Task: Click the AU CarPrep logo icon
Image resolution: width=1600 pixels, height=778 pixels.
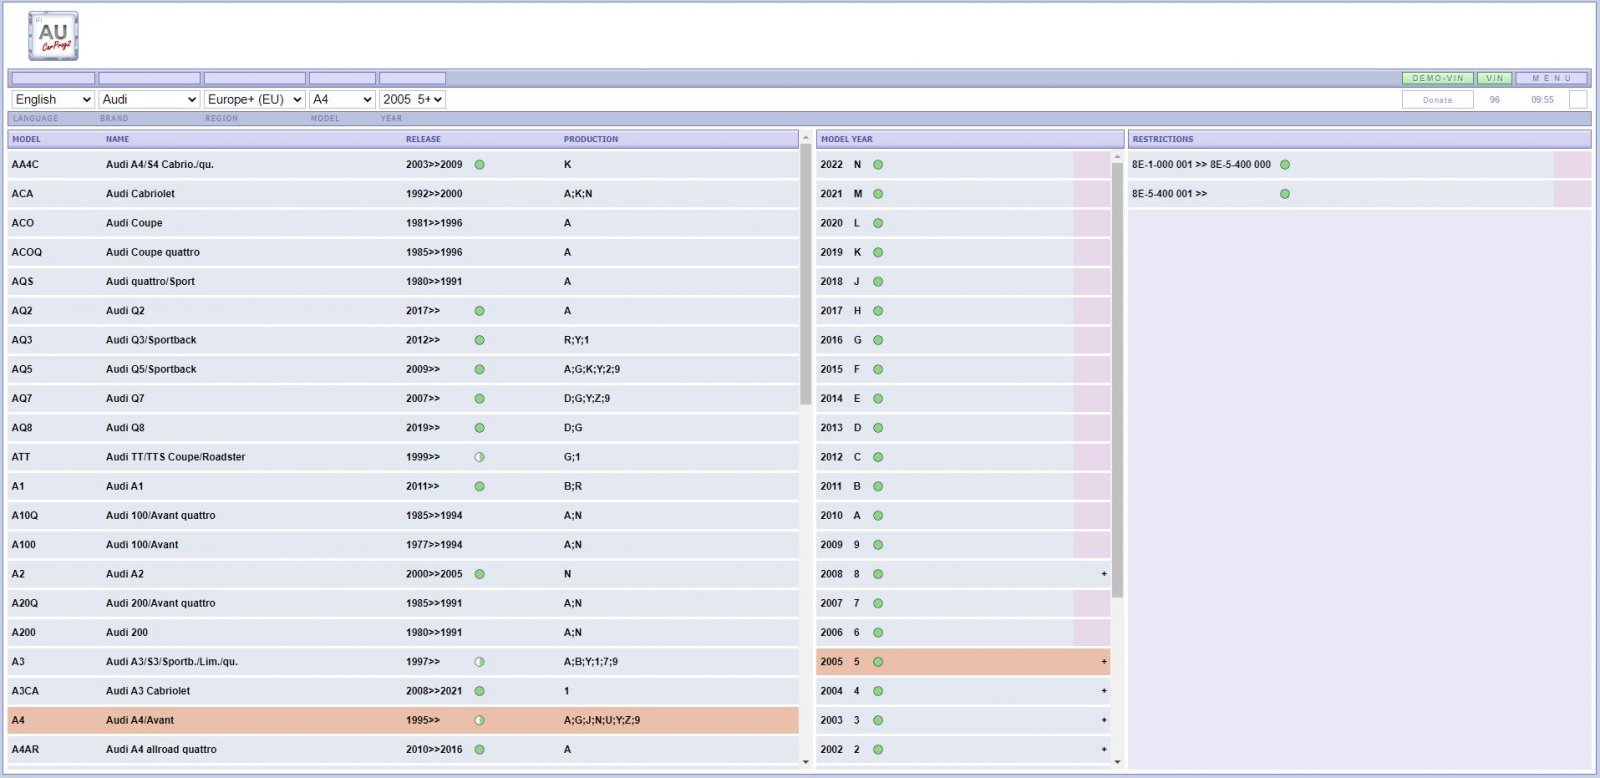Action: click(54, 36)
